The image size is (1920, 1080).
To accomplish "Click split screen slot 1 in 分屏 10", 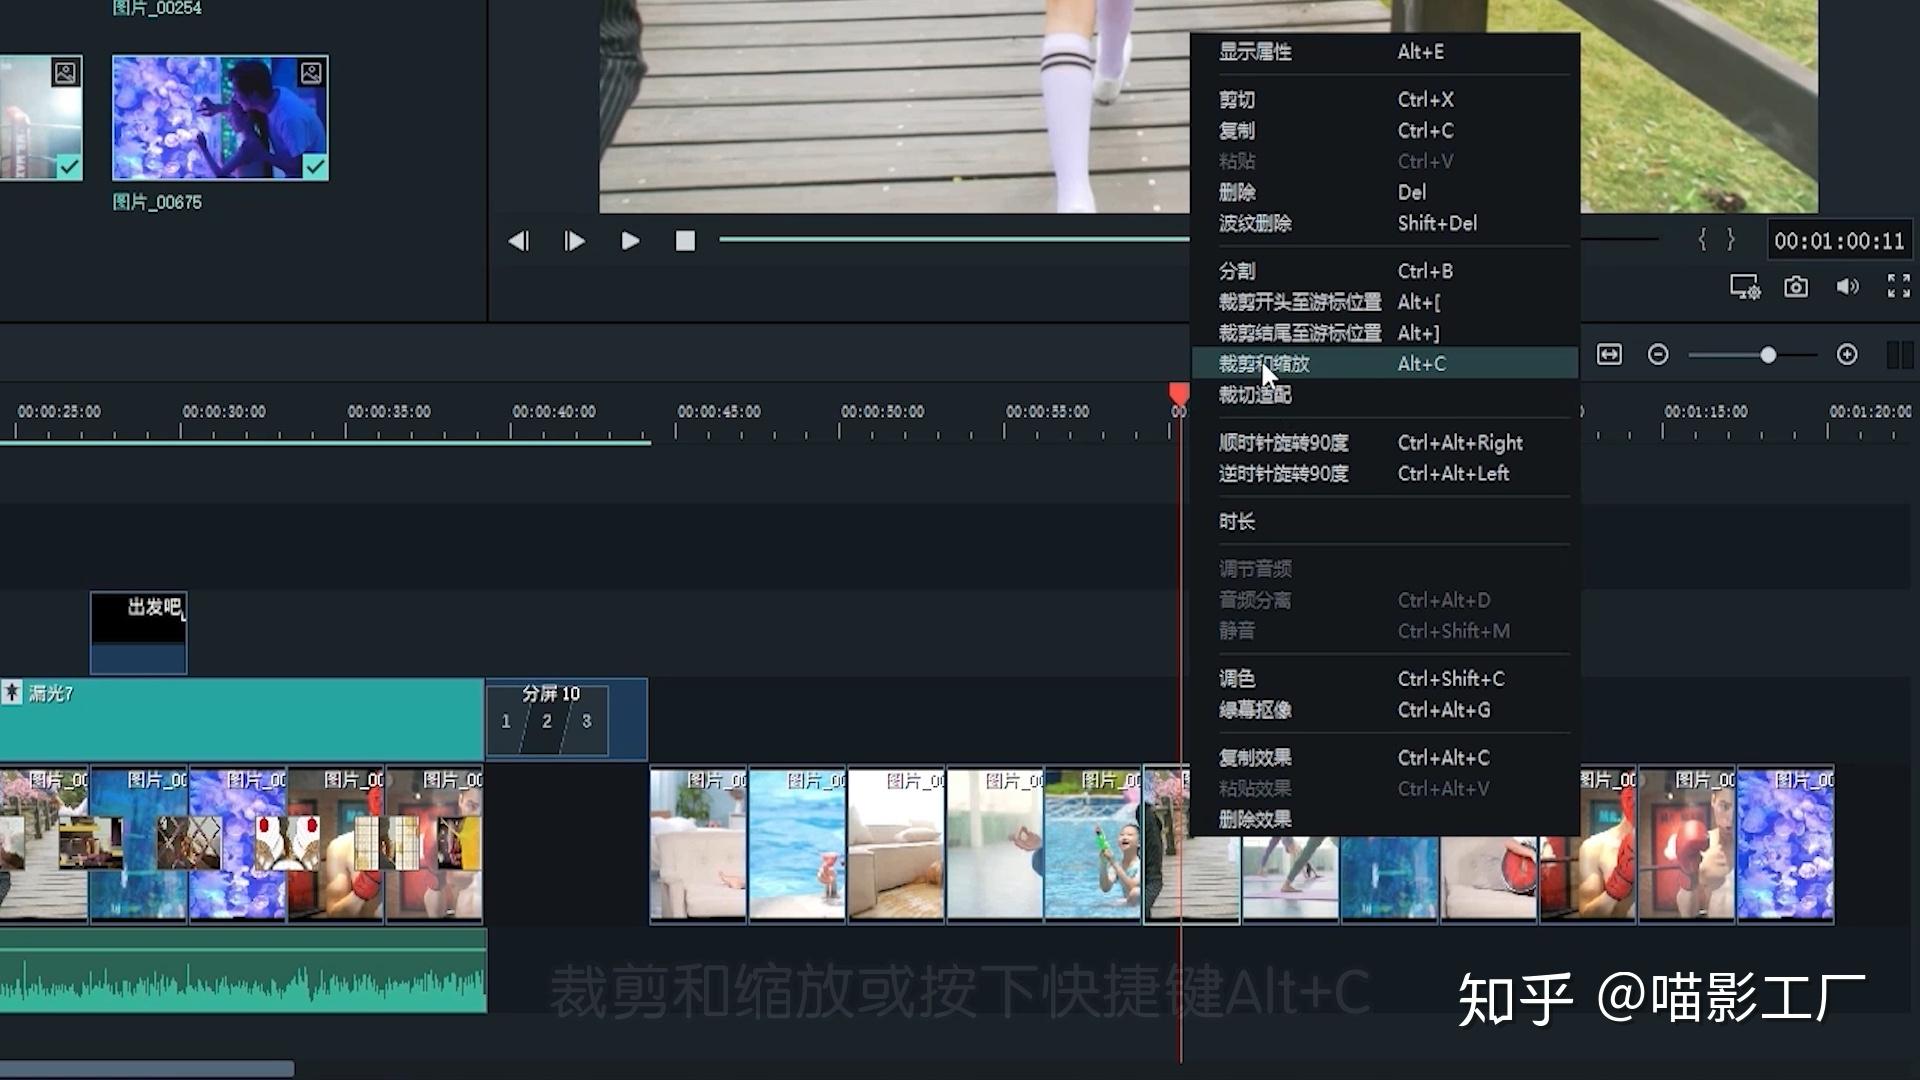I will tap(506, 721).
